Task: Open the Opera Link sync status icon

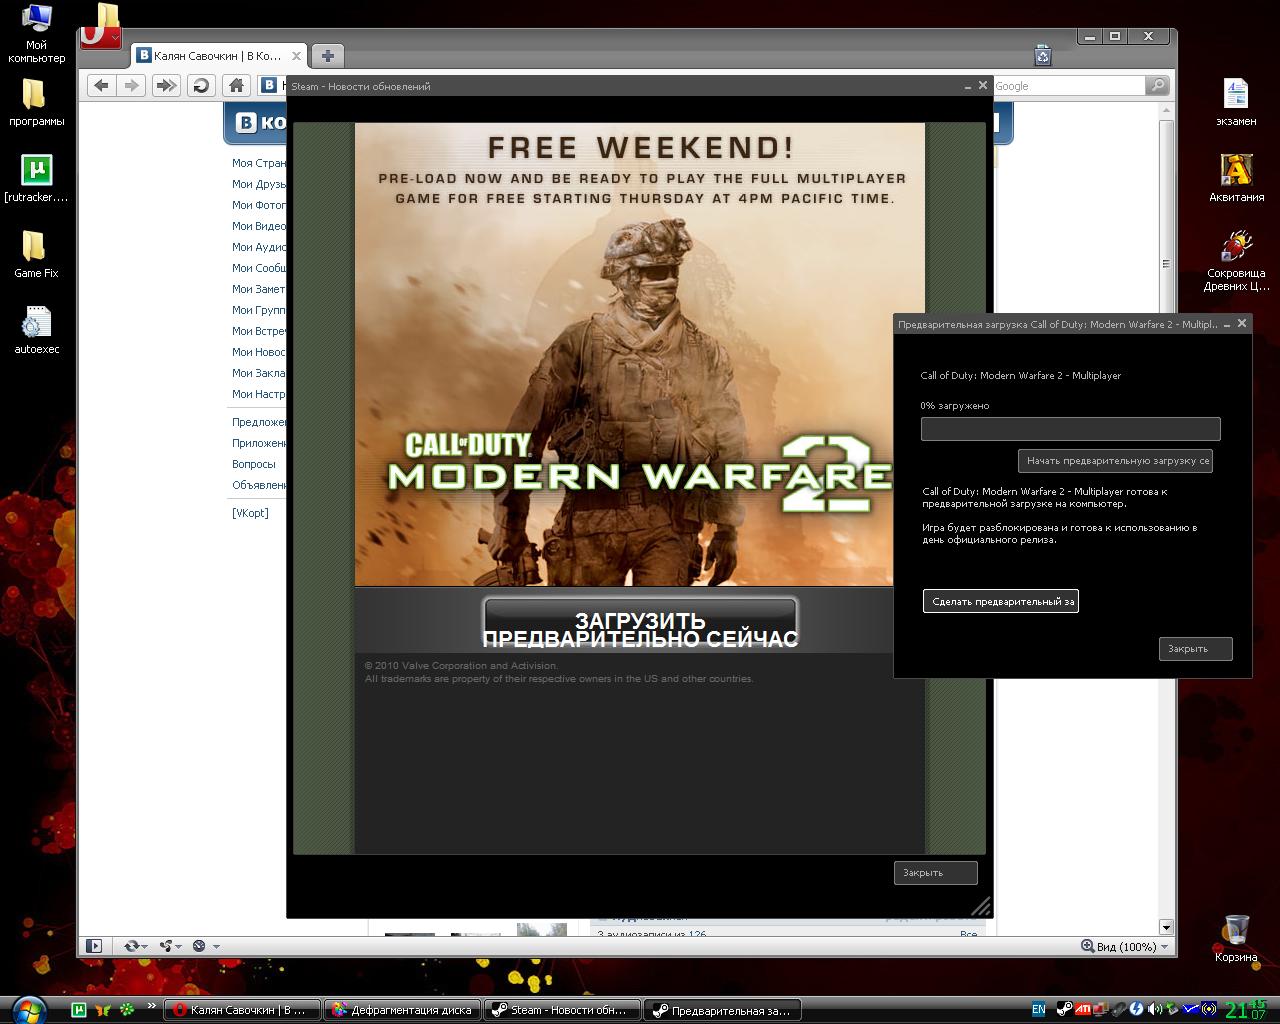Action: point(133,946)
